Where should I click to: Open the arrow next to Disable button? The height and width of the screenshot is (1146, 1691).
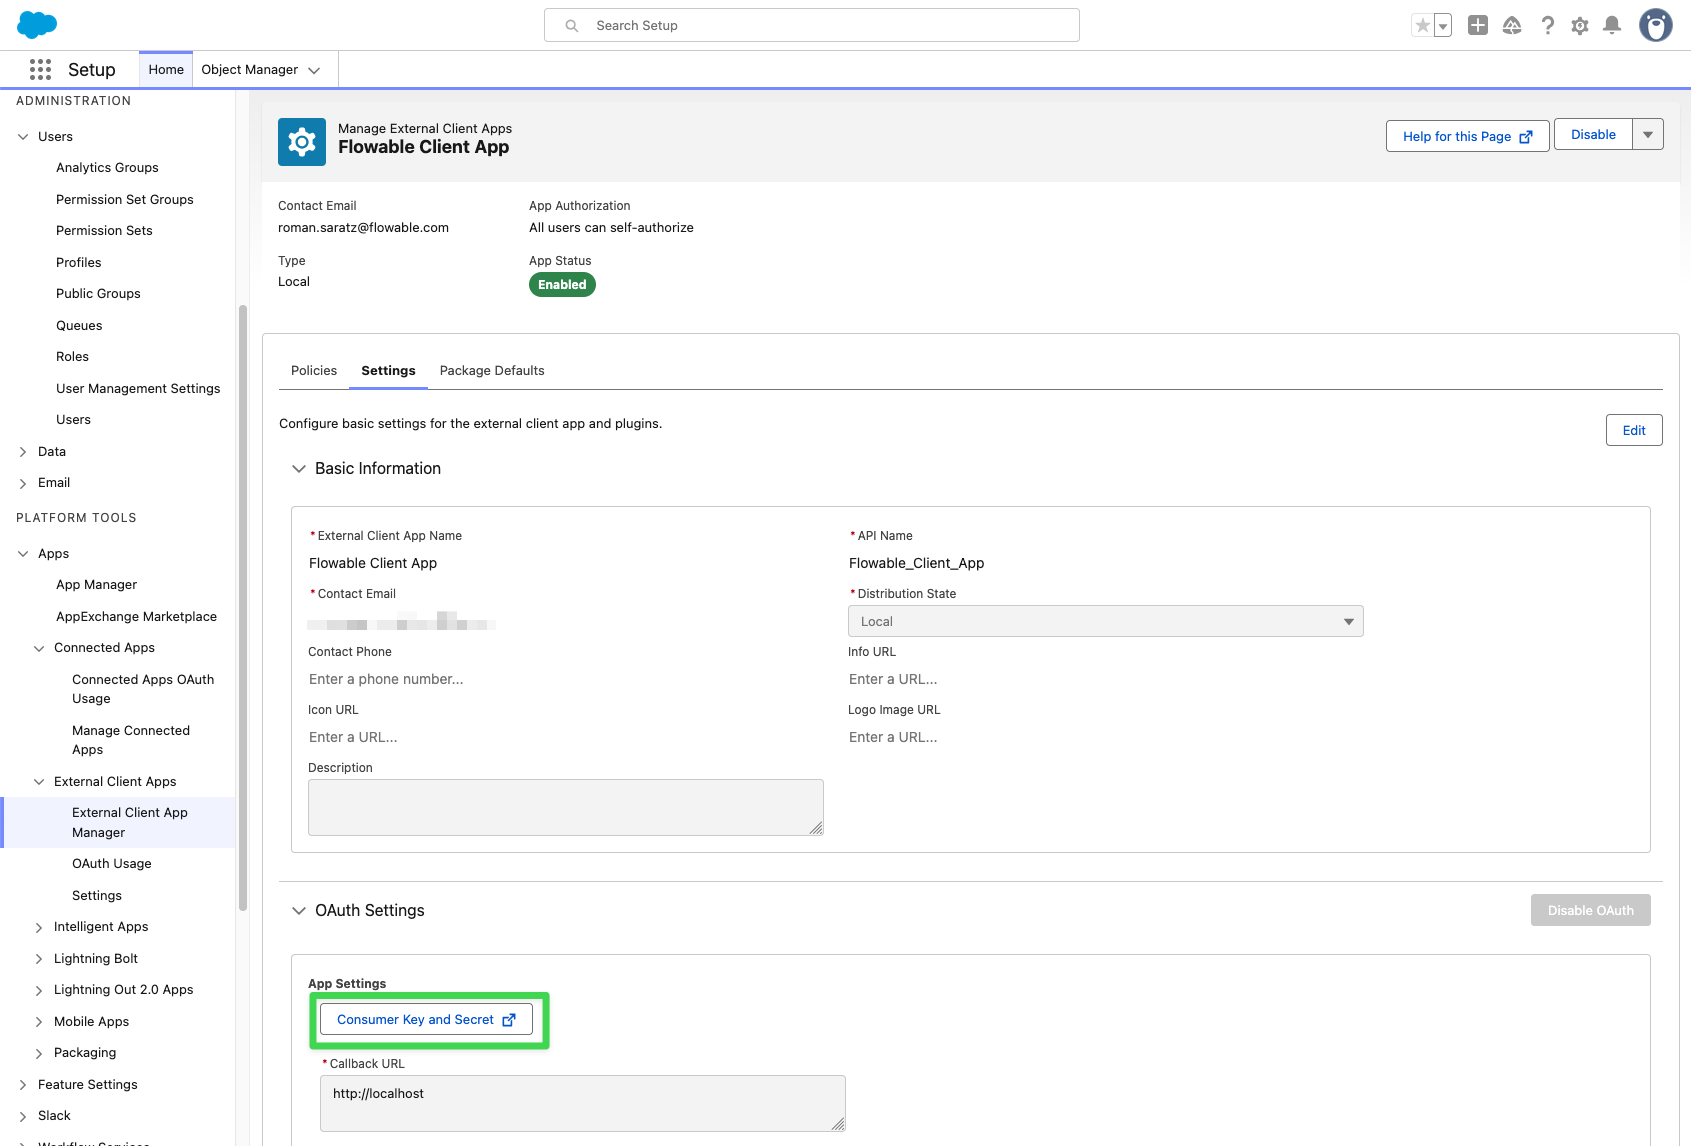(1648, 134)
